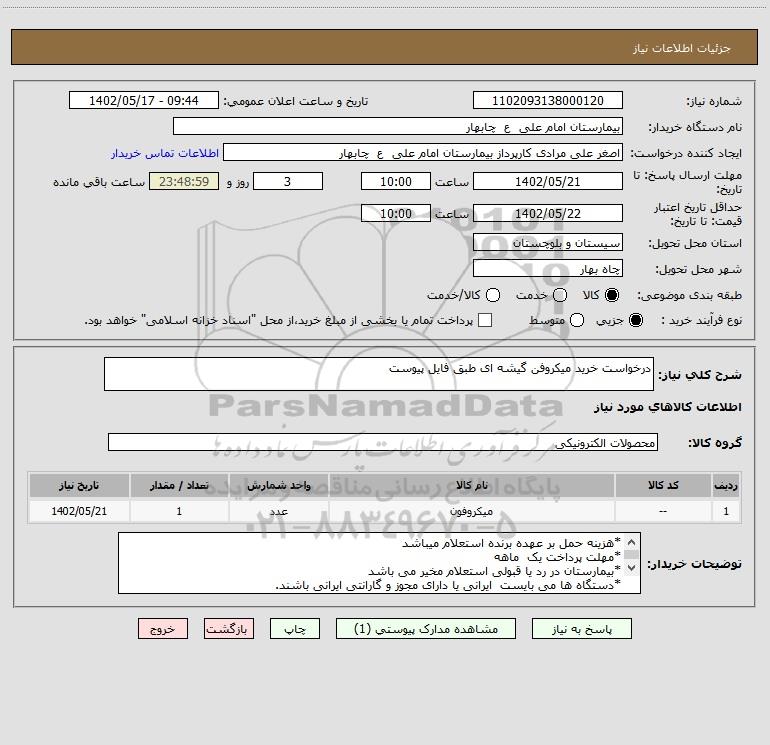770x745 pixels.
Task: Open the اطلاعات تماس خریدار link
Action: coord(165,153)
